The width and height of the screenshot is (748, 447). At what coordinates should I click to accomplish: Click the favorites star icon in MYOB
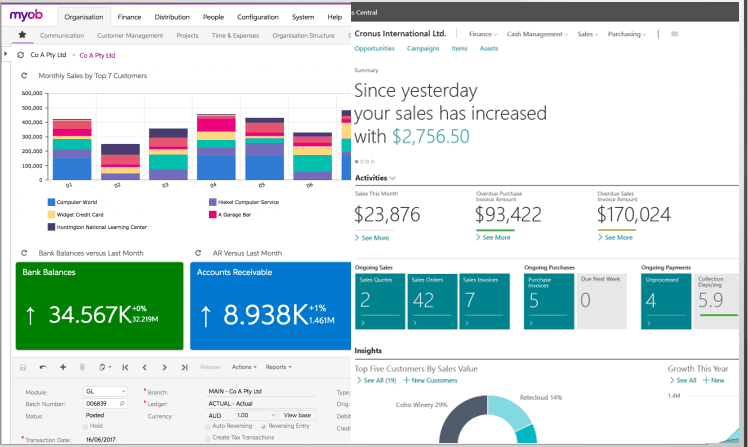pyautogui.click(x=22, y=35)
